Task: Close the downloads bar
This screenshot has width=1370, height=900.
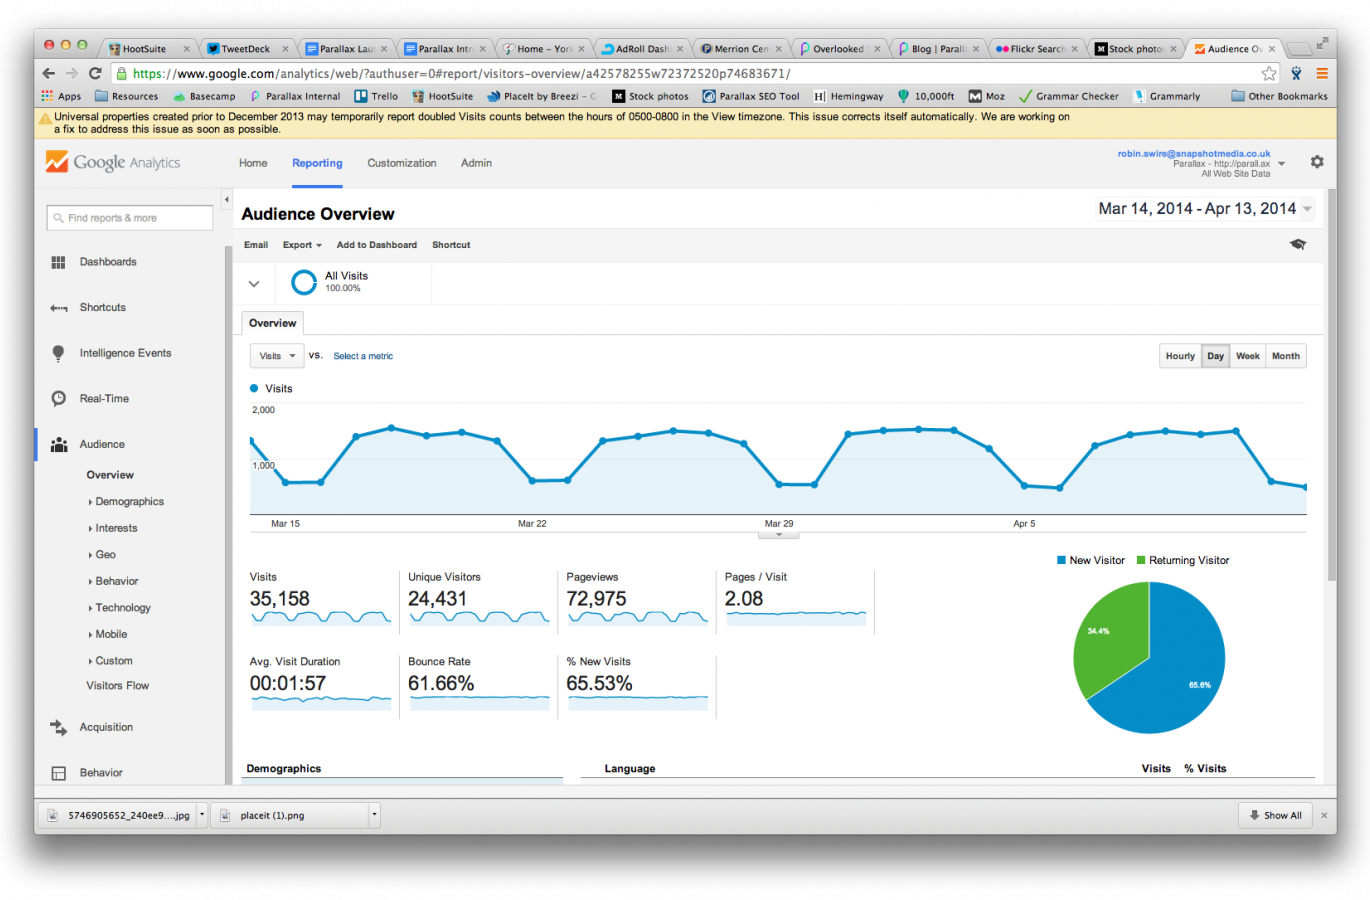Action: click(1324, 815)
